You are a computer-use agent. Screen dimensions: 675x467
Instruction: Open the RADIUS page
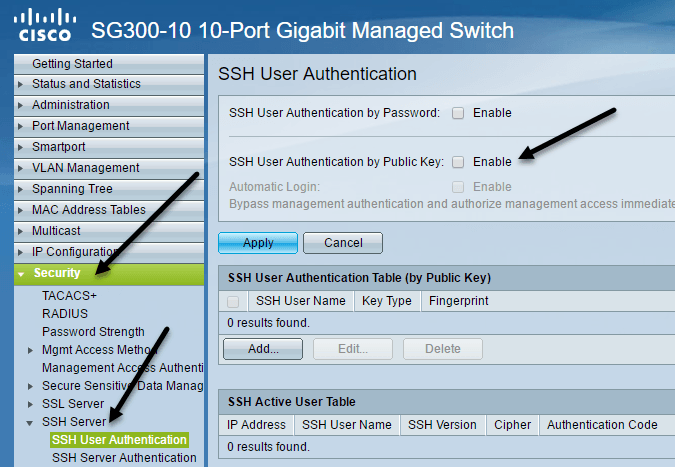tap(65, 314)
